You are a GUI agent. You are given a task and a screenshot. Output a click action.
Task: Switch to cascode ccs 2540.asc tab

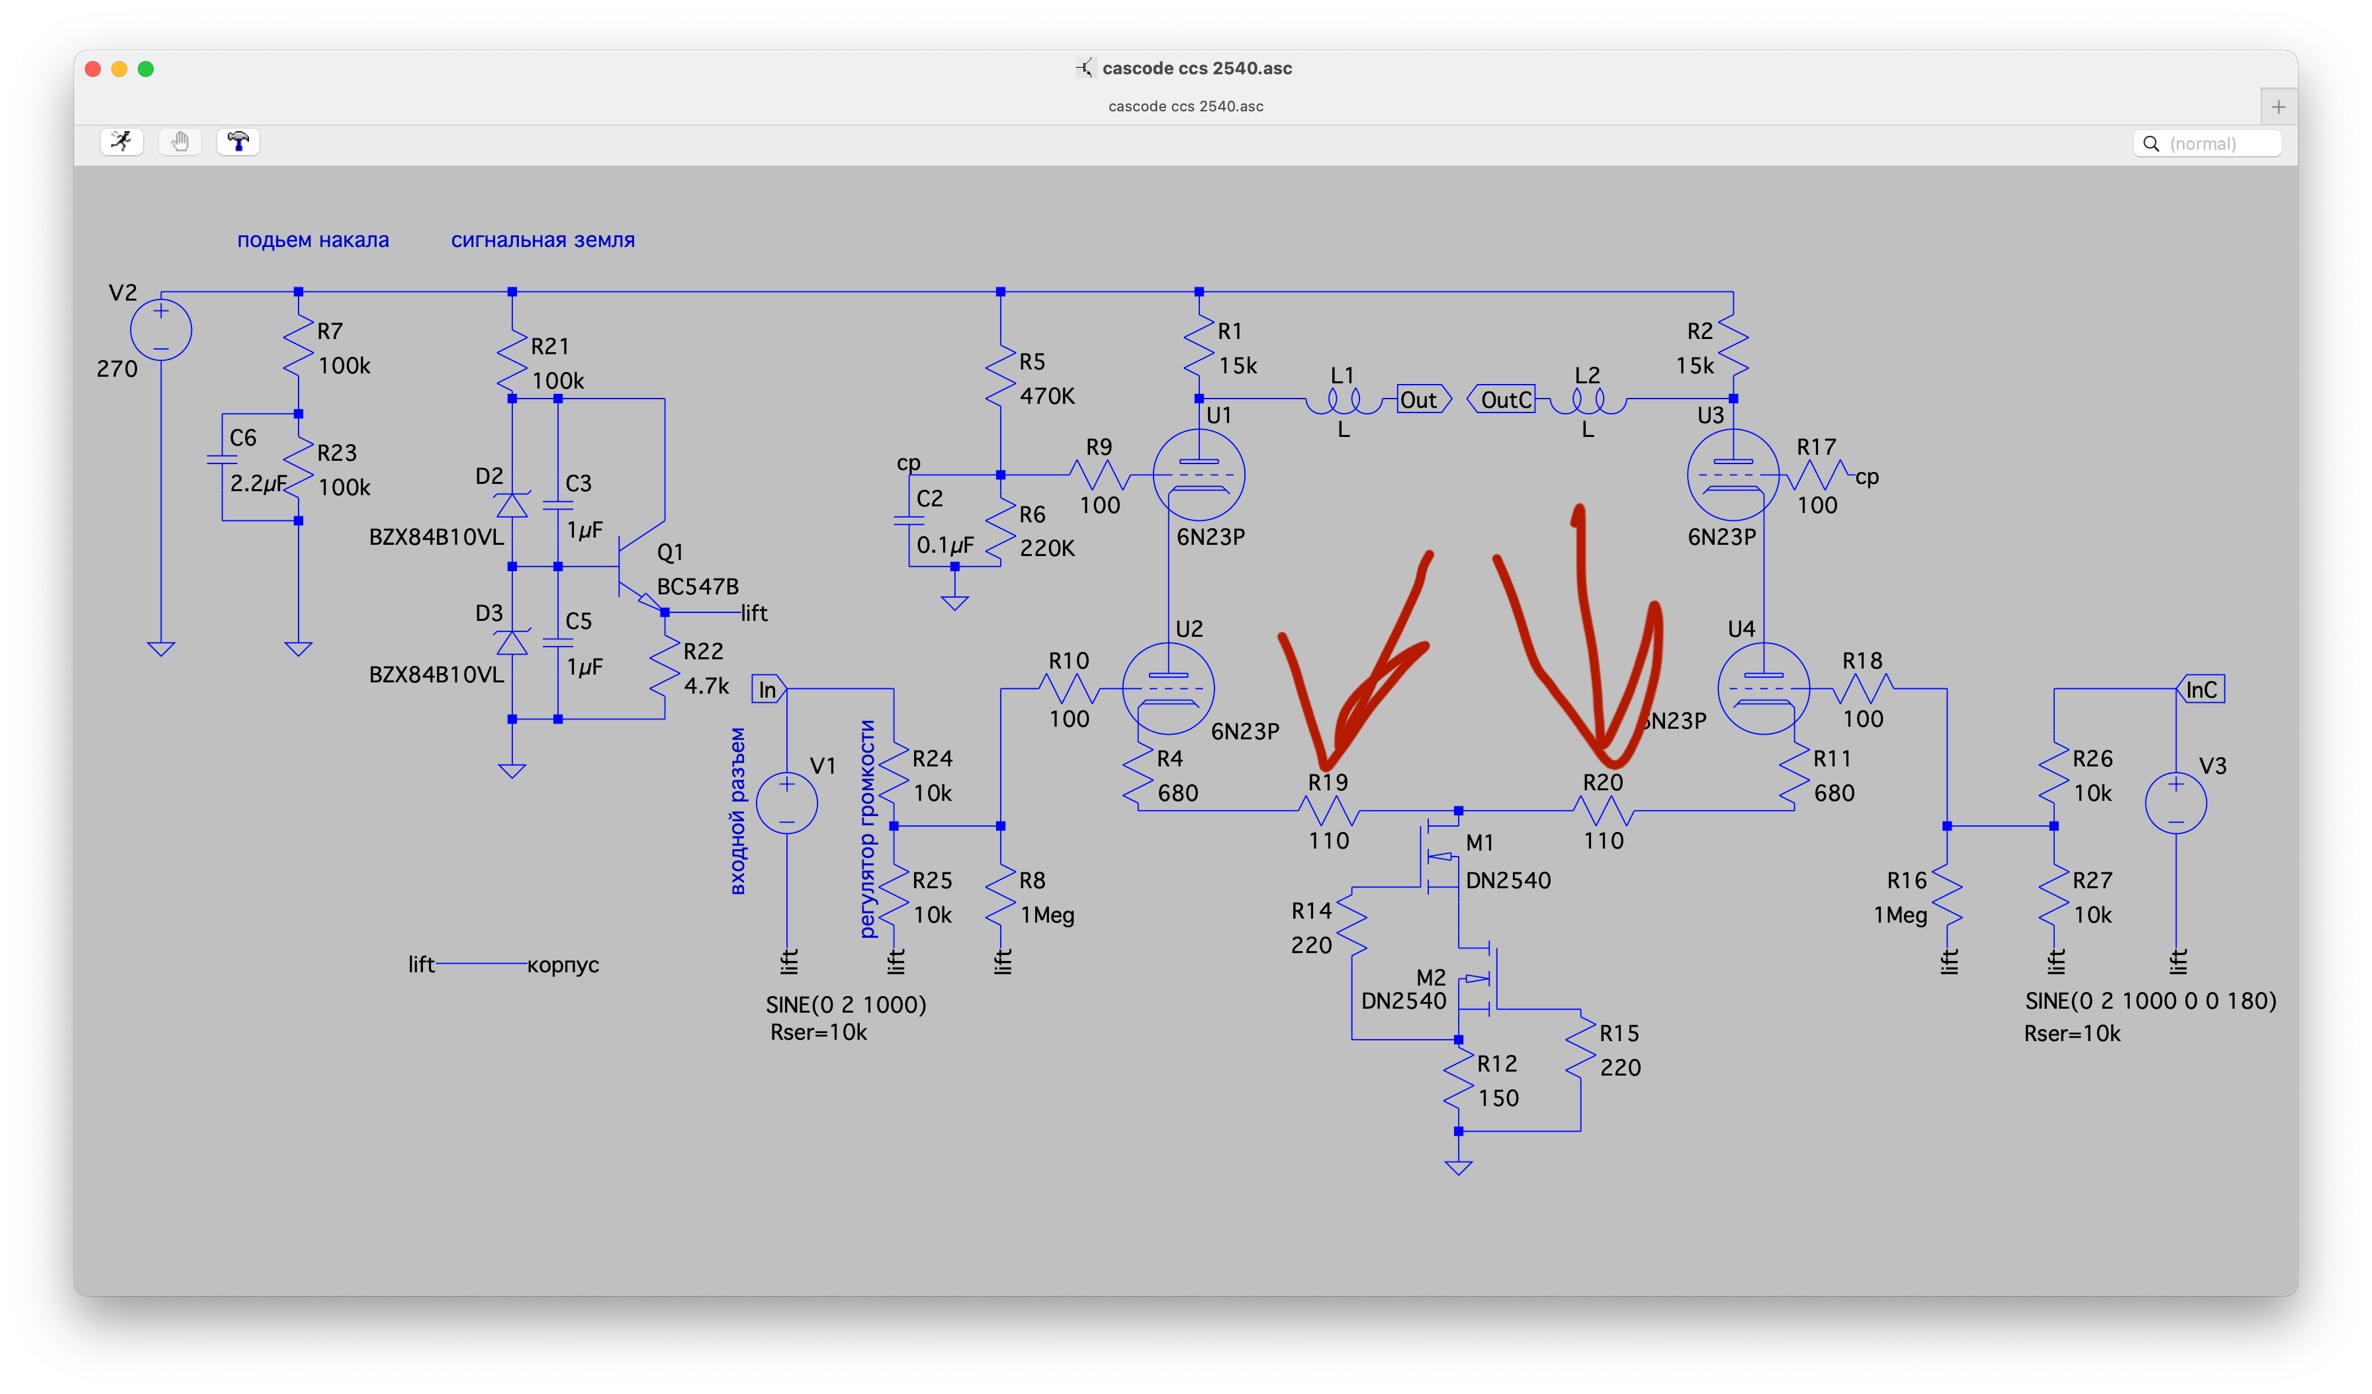click(1185, 106)
